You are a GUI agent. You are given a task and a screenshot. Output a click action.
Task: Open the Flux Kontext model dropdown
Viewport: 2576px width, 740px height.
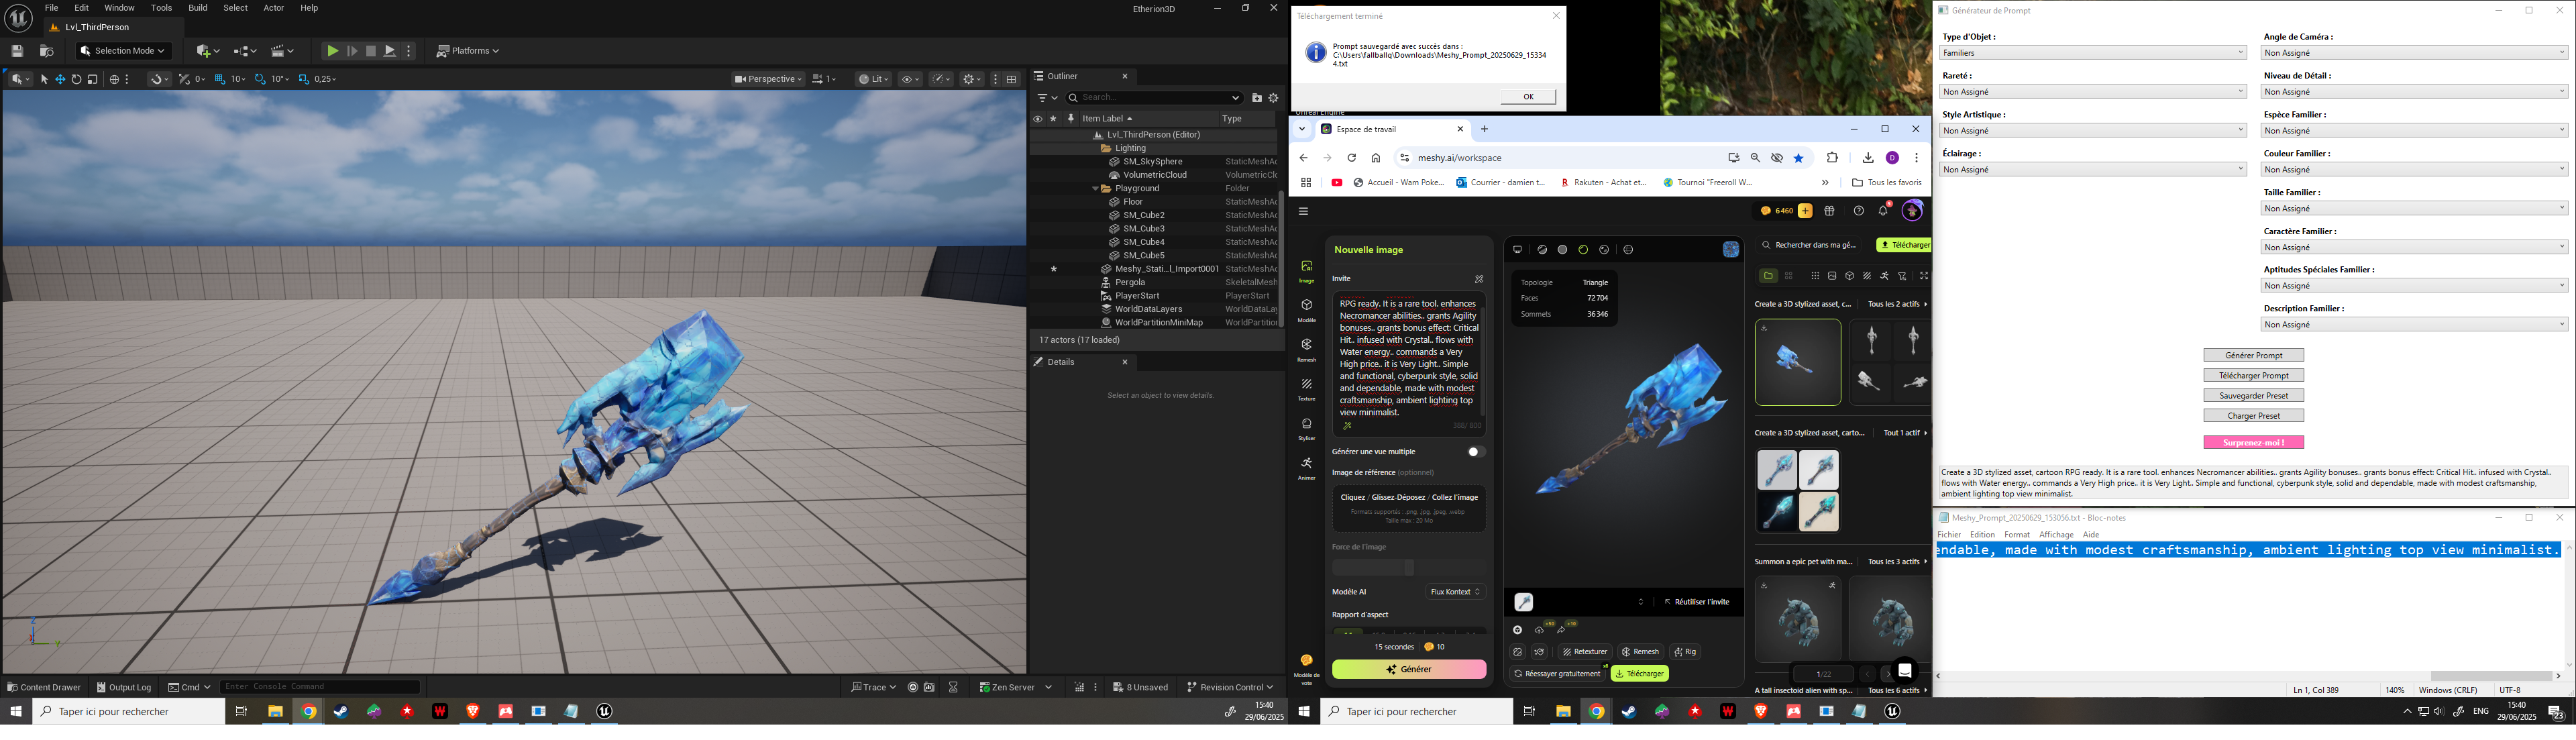(x=1455, y=592)
